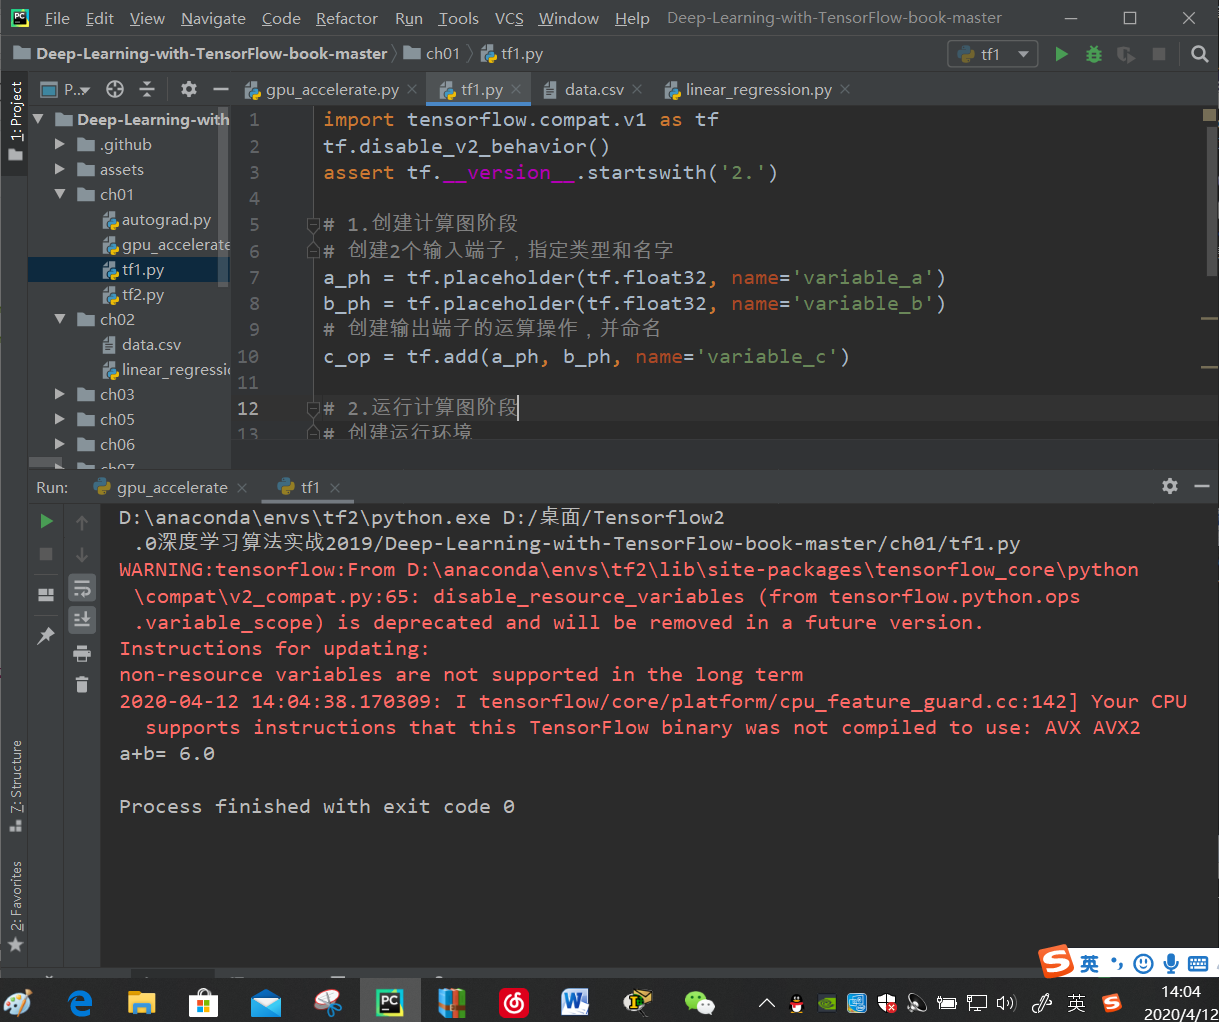Open Project panel settings gear
Image resolution: width=1219 pixels, height=1022 pixels.
click(x=188, y=89)
